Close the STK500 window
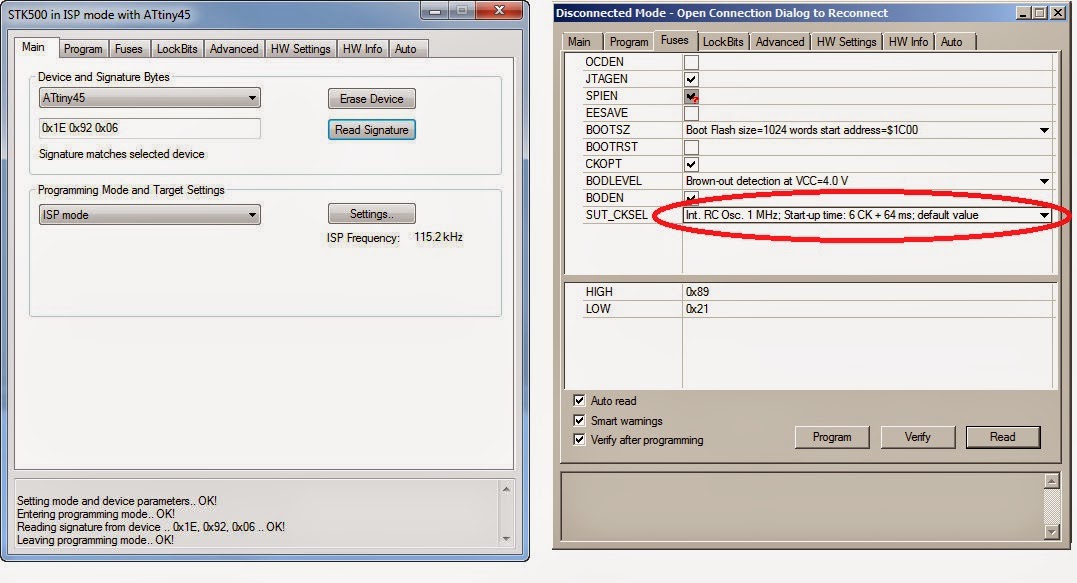The height and width of the screenshot is (583, 1077). click(x=499, y=10)
